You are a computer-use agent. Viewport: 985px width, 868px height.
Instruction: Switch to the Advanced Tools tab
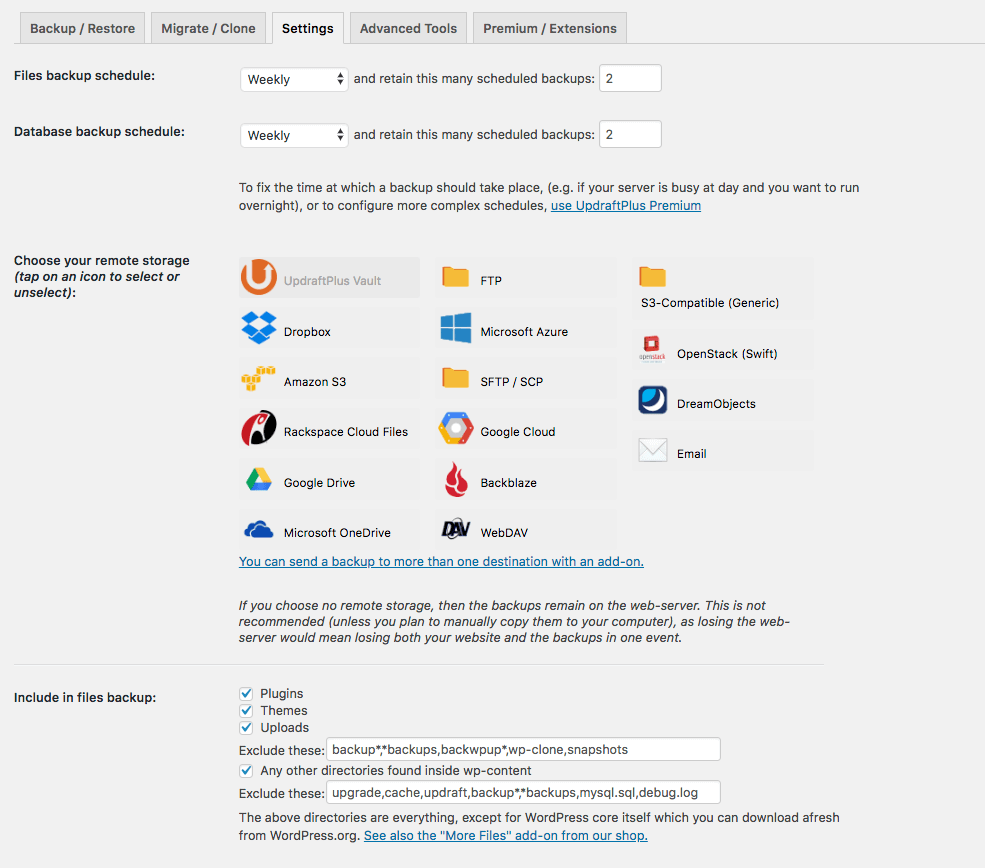point(408,28)
